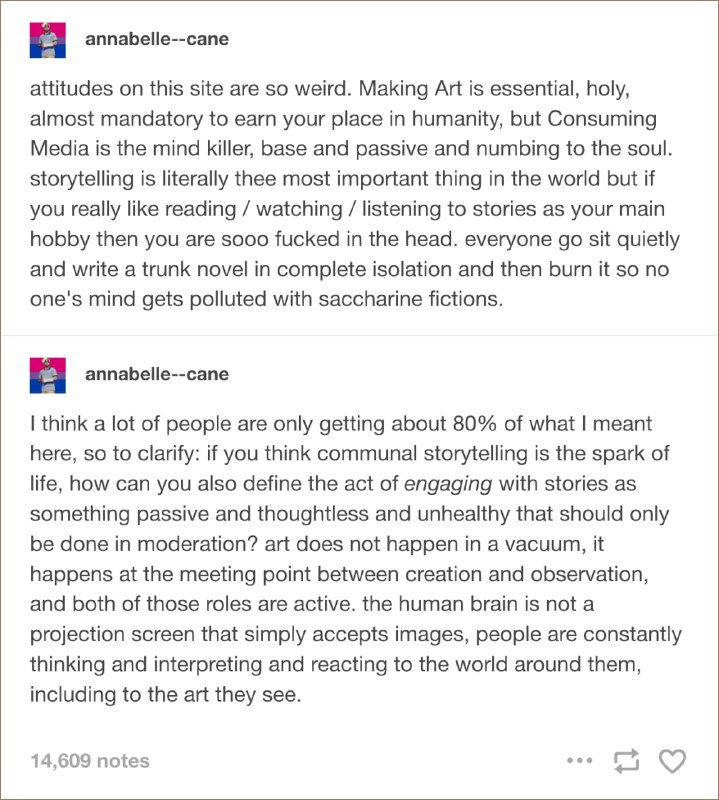Click the phrase "trunk novel"

click(194, 269)
